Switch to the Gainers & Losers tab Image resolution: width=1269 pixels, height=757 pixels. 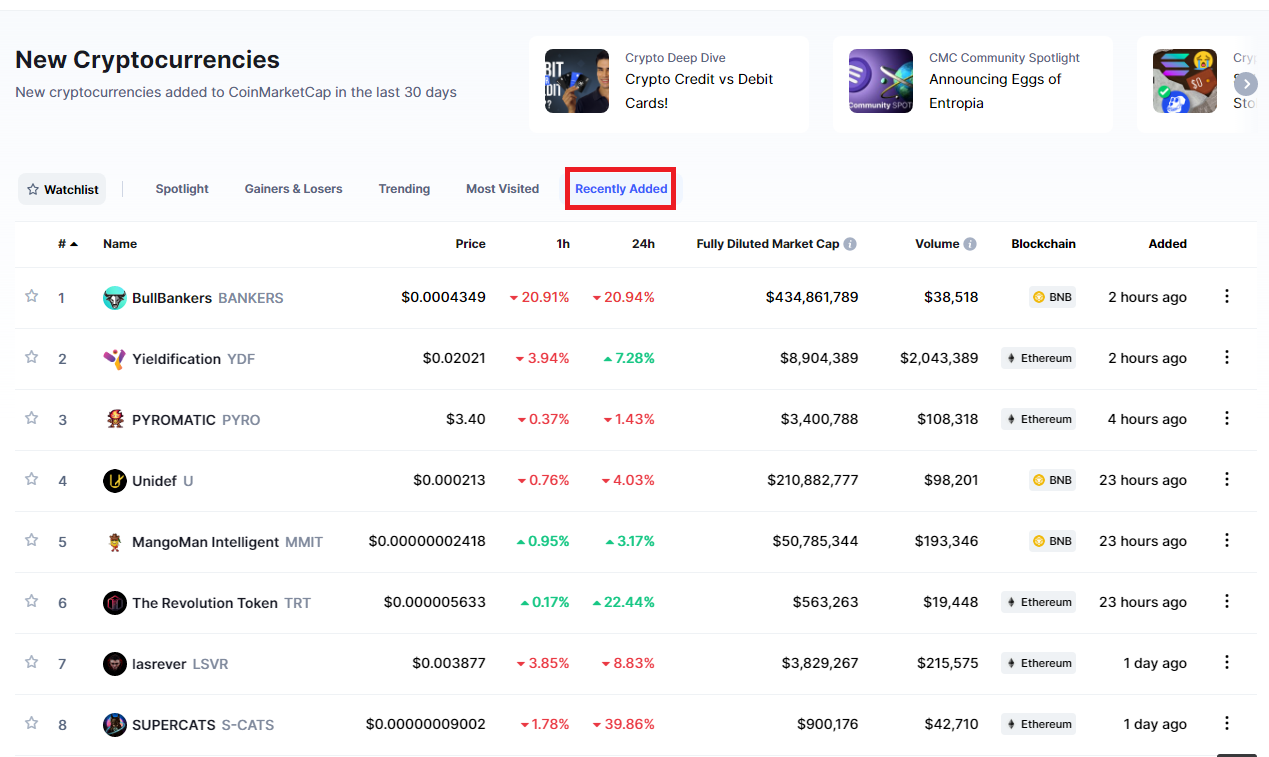(x=293, y=189)
